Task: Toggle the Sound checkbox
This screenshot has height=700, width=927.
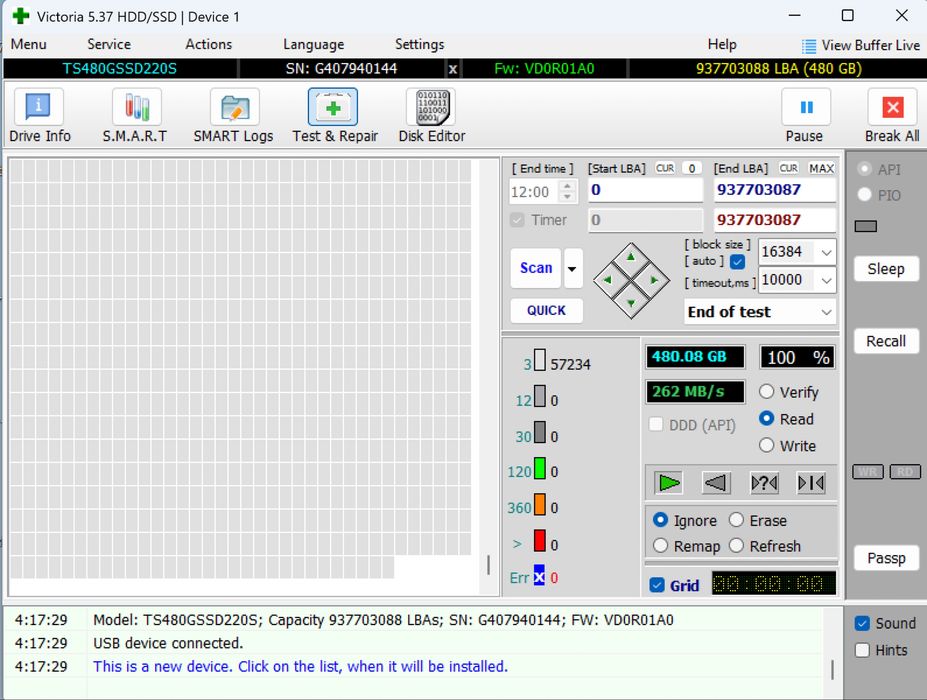Action: pos(863,623)
